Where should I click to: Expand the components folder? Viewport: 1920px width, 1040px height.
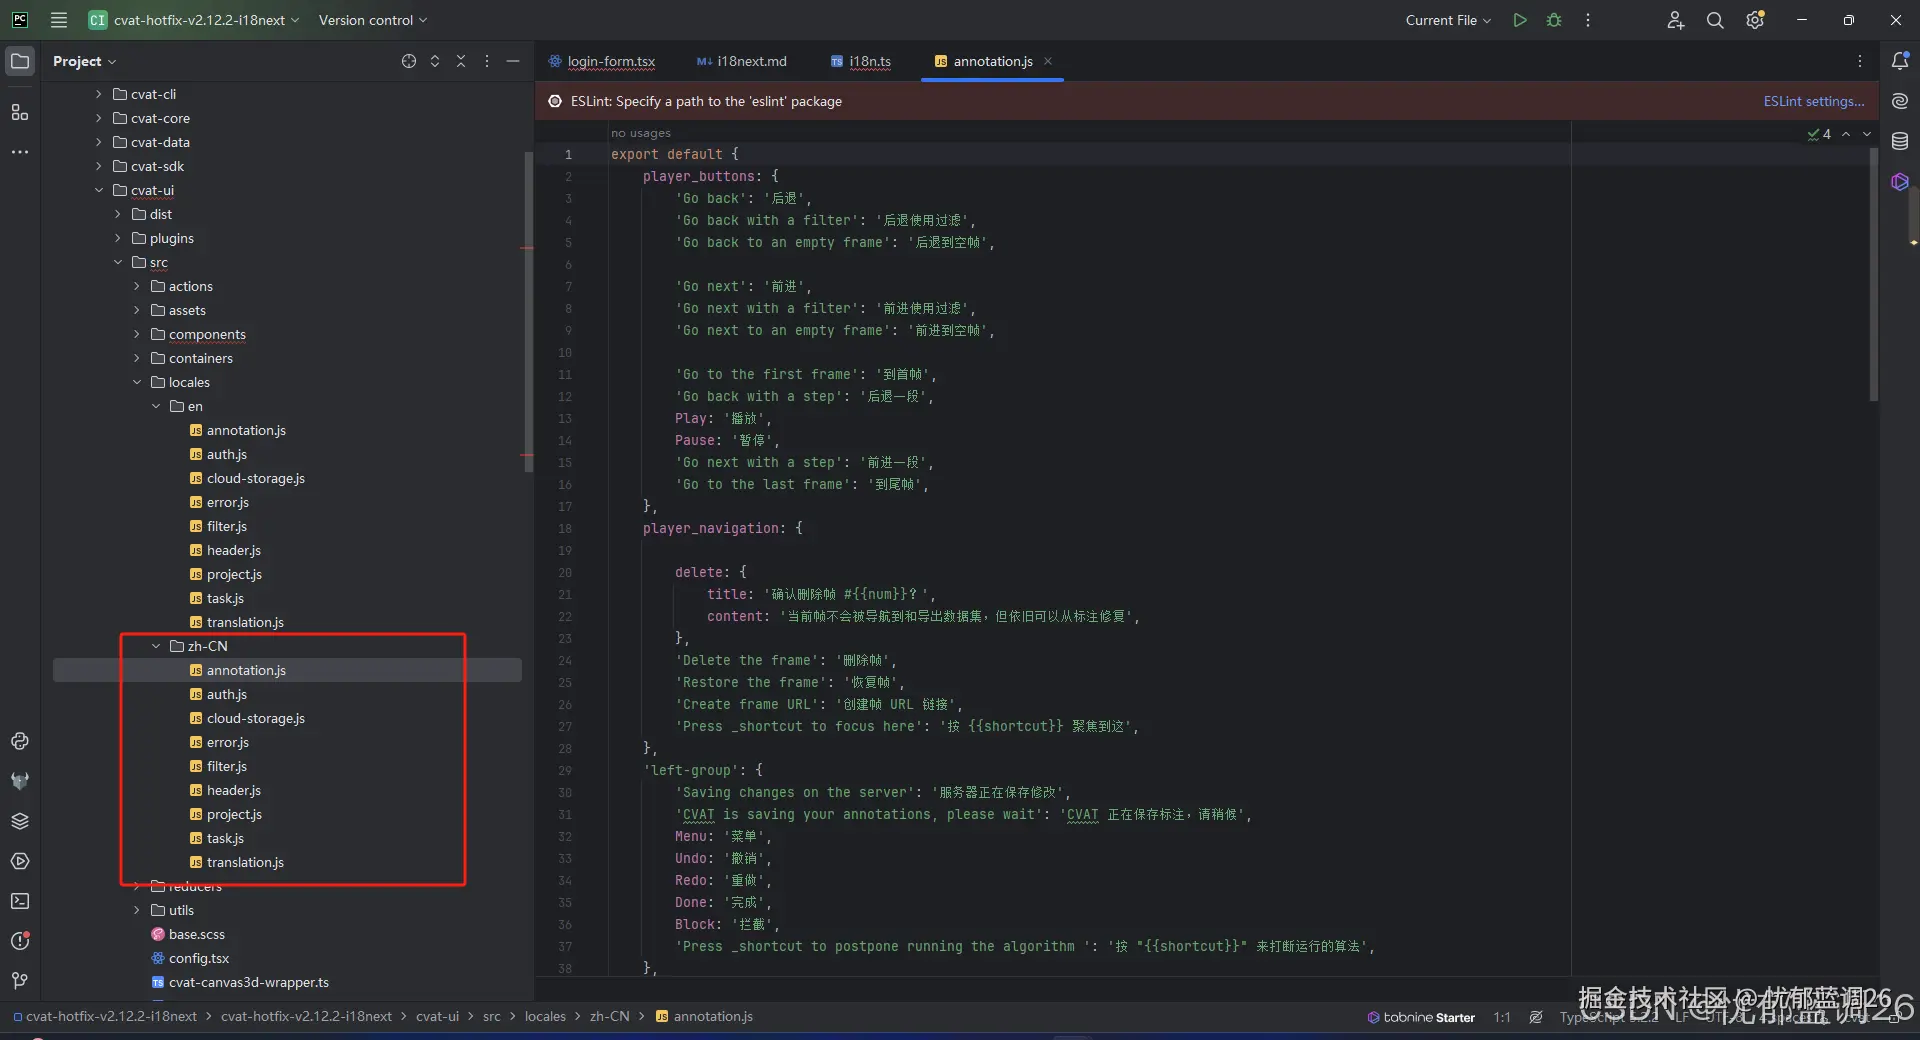[136, 334]
